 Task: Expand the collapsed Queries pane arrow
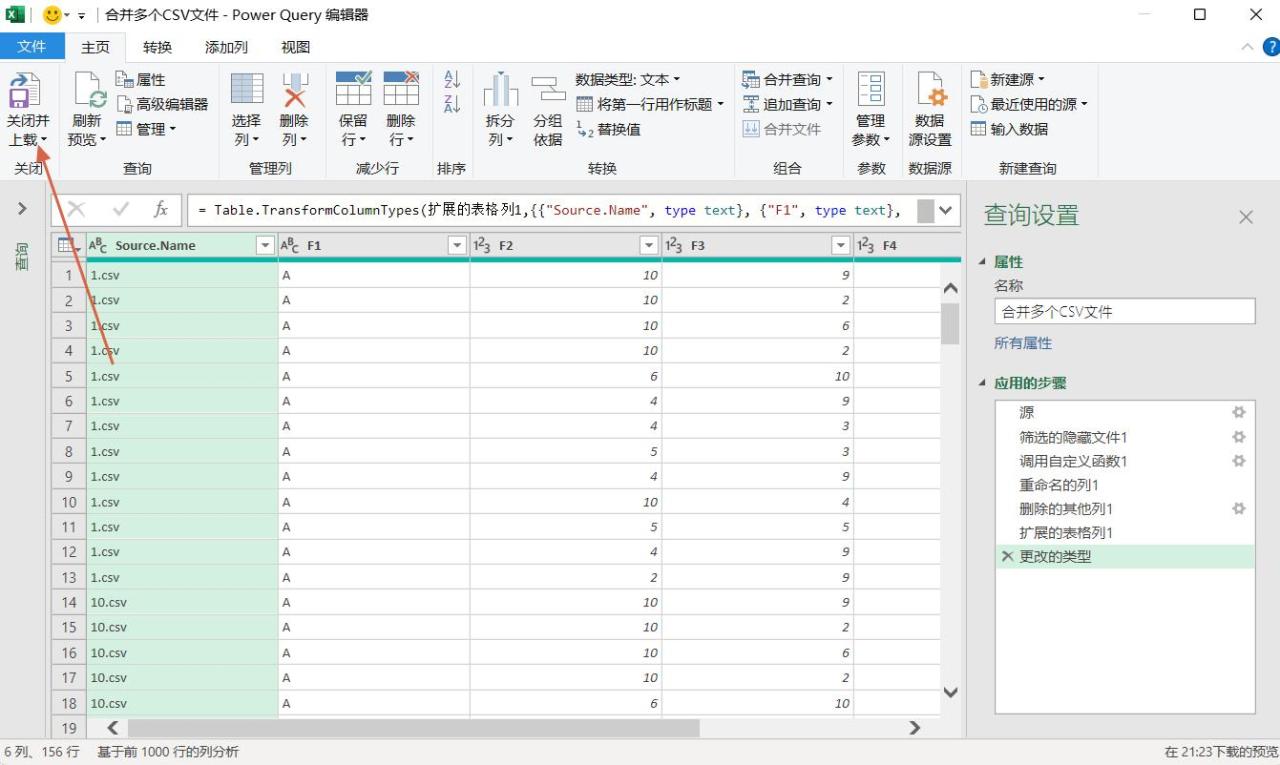22,208
